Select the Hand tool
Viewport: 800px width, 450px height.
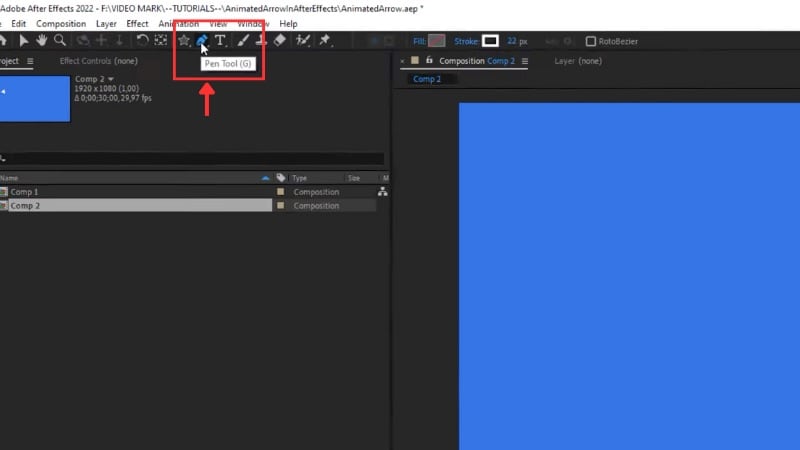point(41,40)
